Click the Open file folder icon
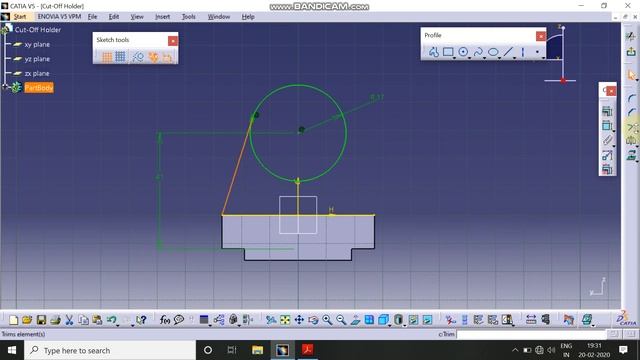Image resolution: width=640 pixels, height=360 pixels. [x=27, y=320]
